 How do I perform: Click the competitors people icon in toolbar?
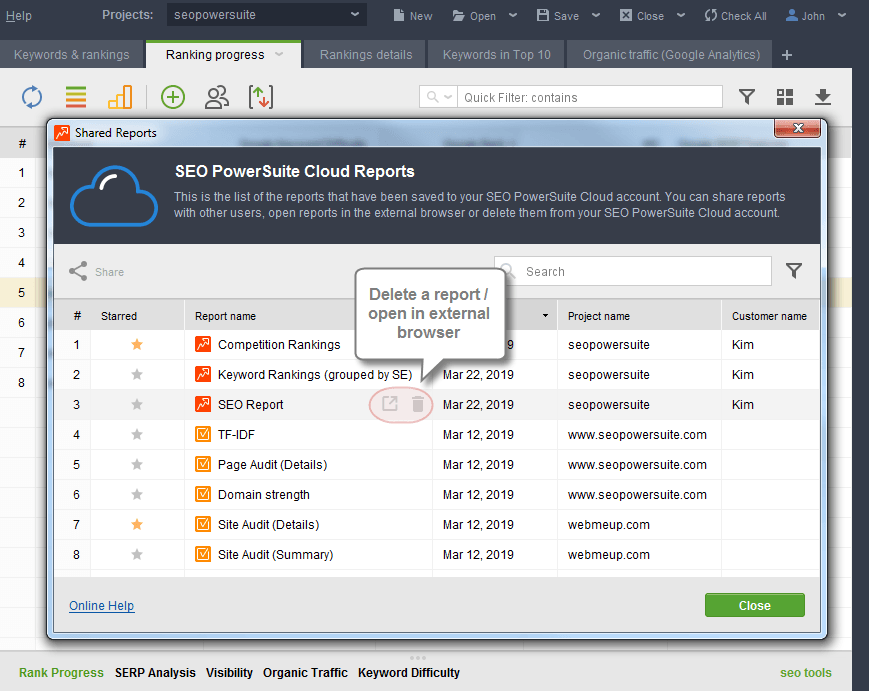(x=216, y=97)
